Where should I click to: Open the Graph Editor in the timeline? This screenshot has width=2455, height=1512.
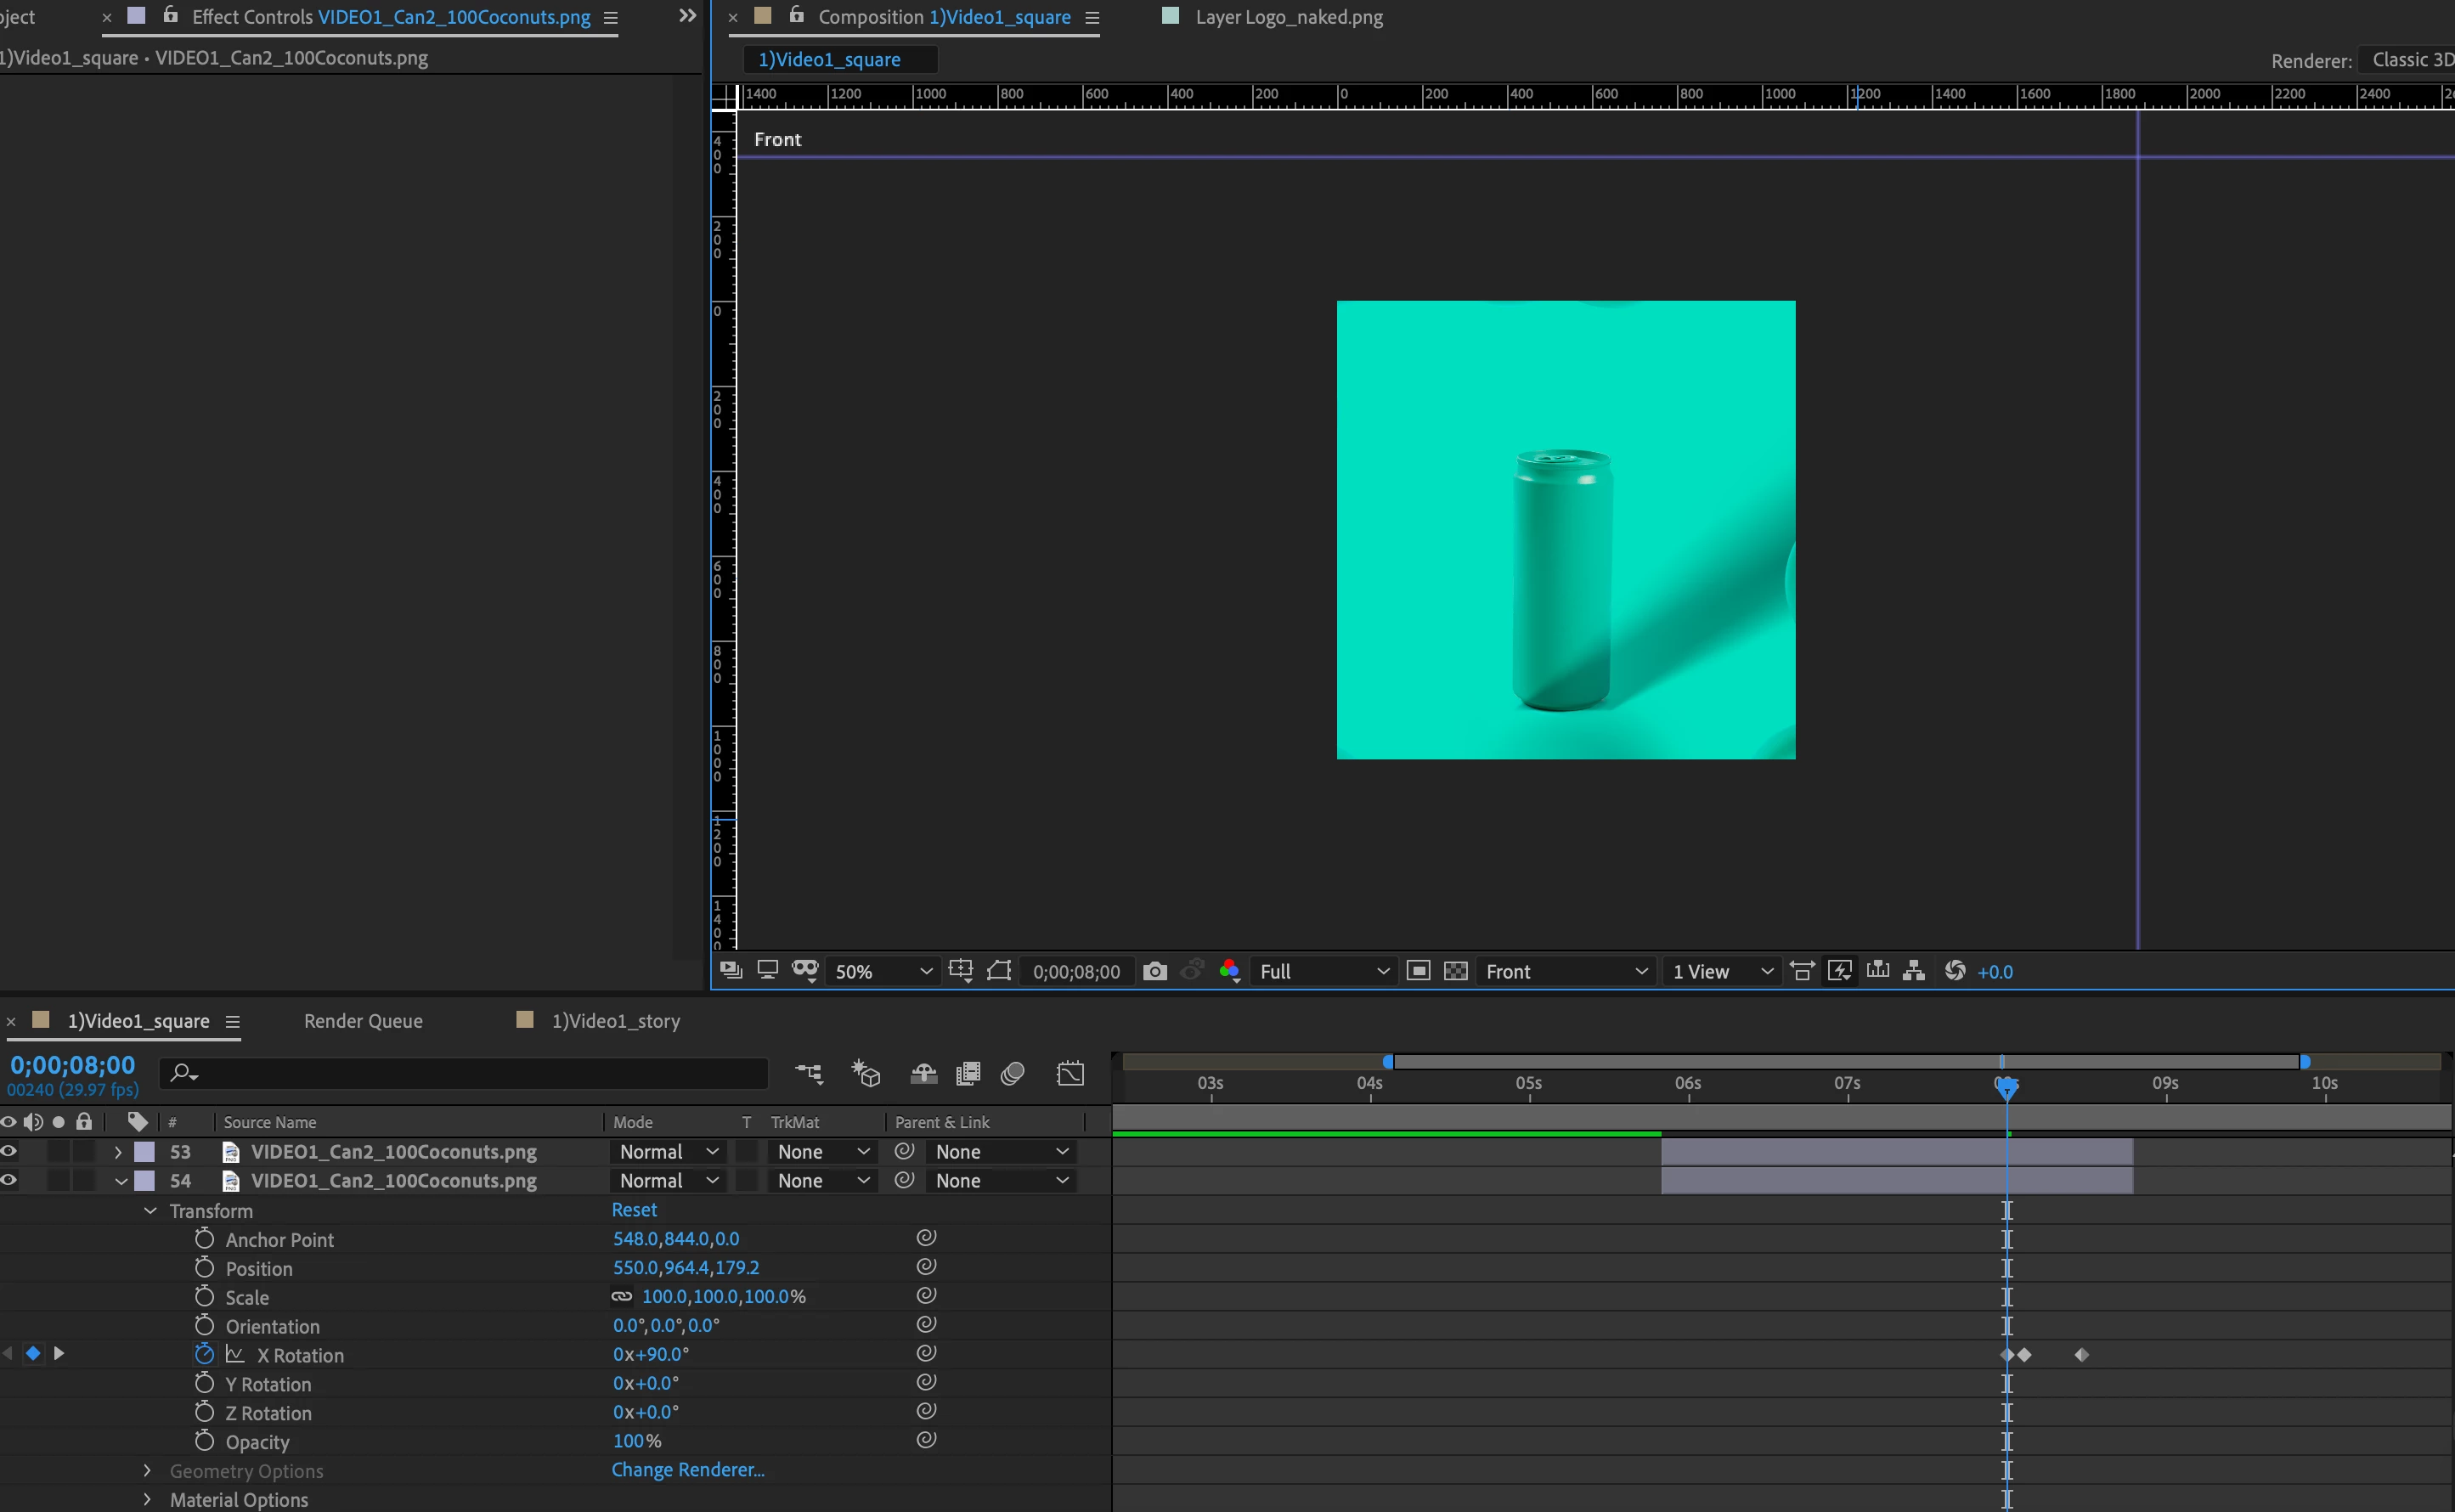click(x=1070, y=1074)
